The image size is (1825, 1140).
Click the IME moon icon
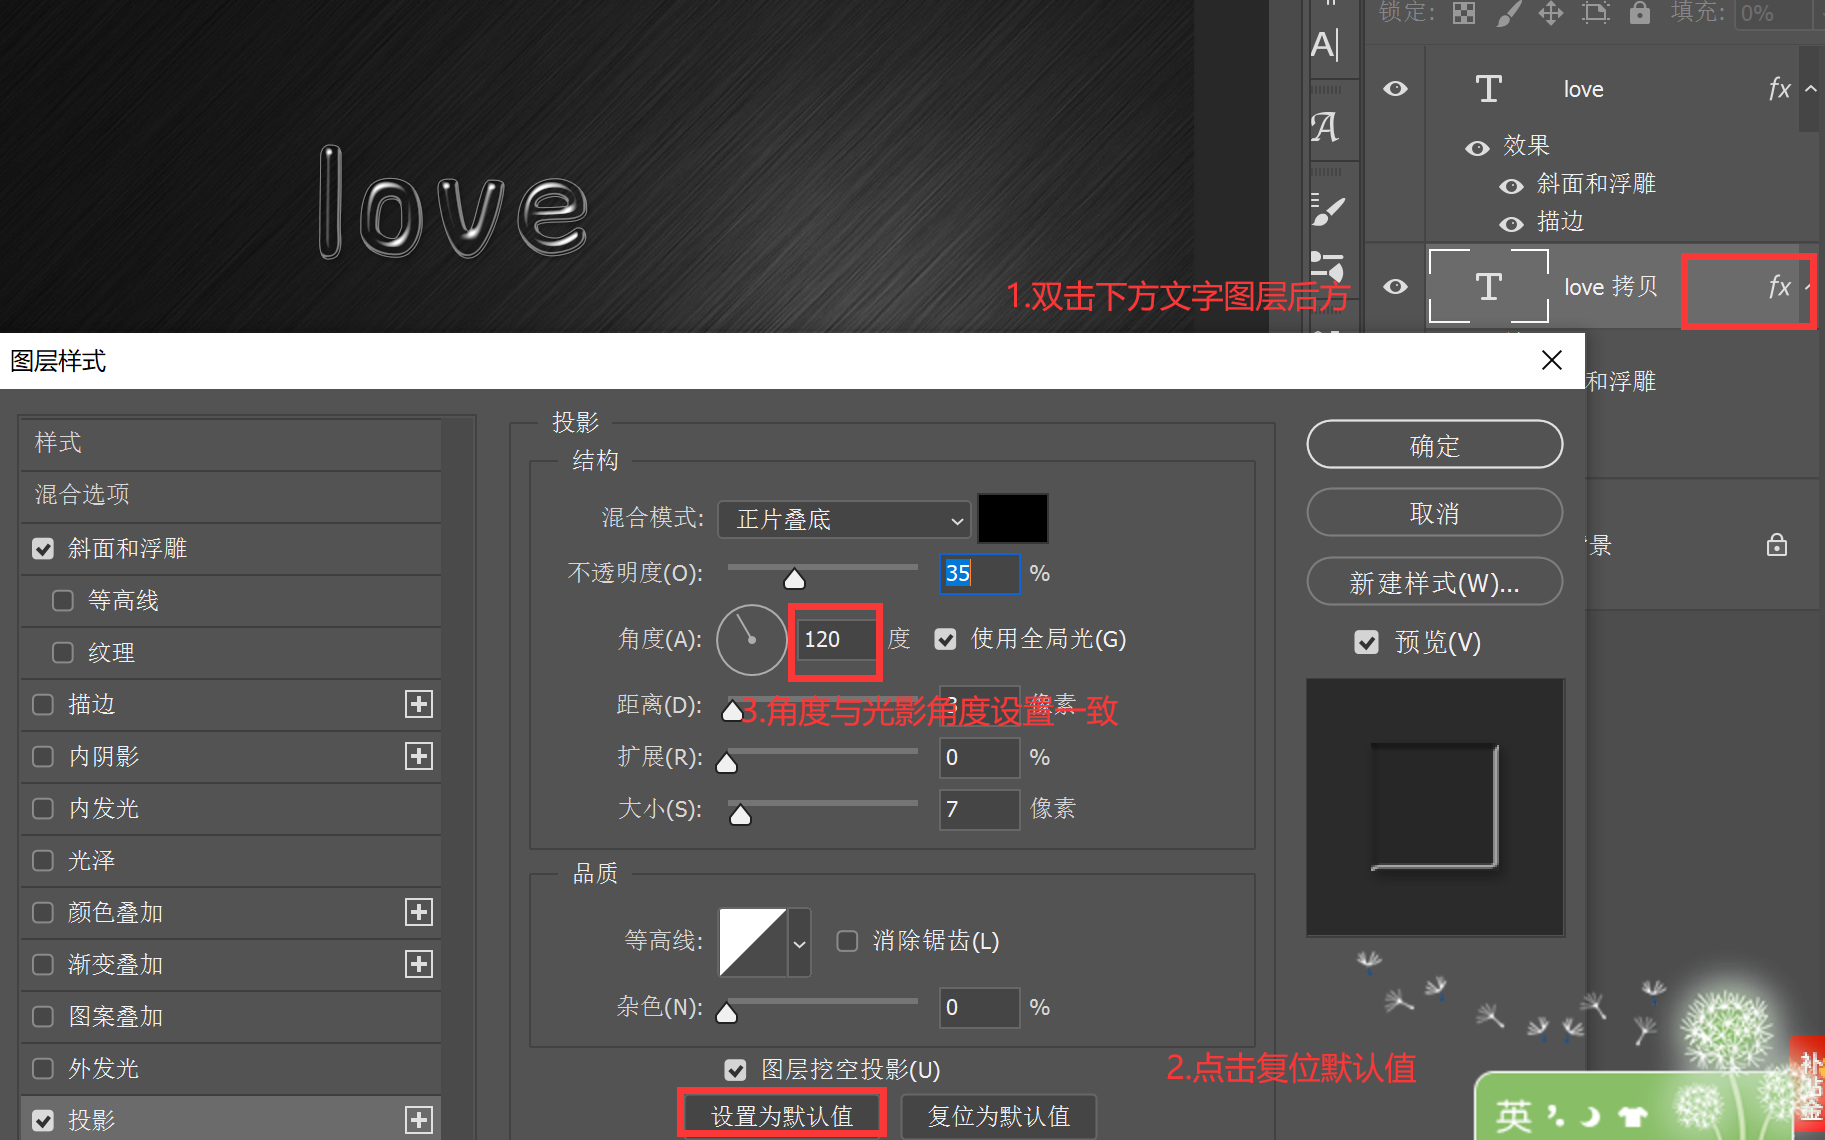pos(1590,1116)
